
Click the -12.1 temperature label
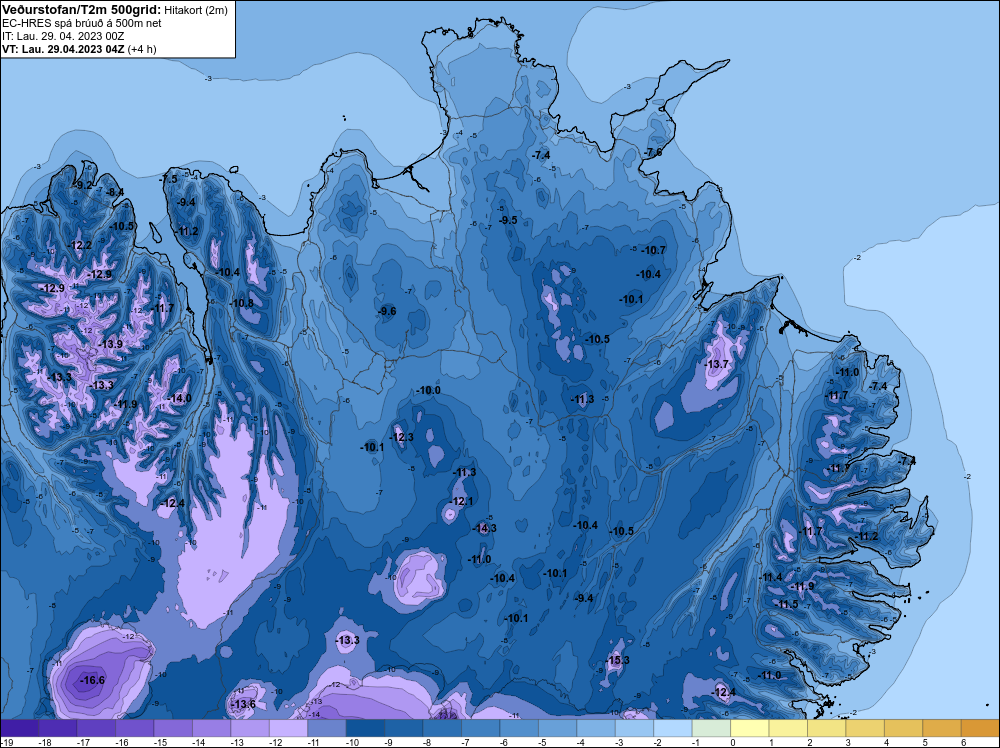tap(460, 501)
